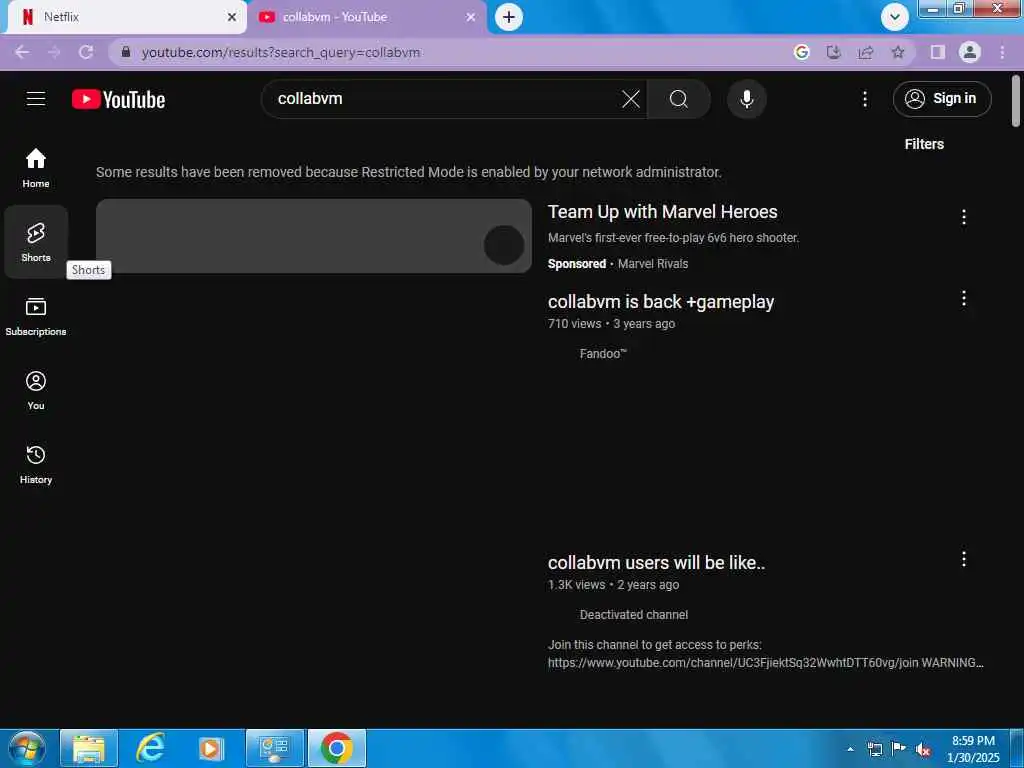The image size is (1024, 768).
Task: Click the YouTube logo
Action: coord(118,99)
